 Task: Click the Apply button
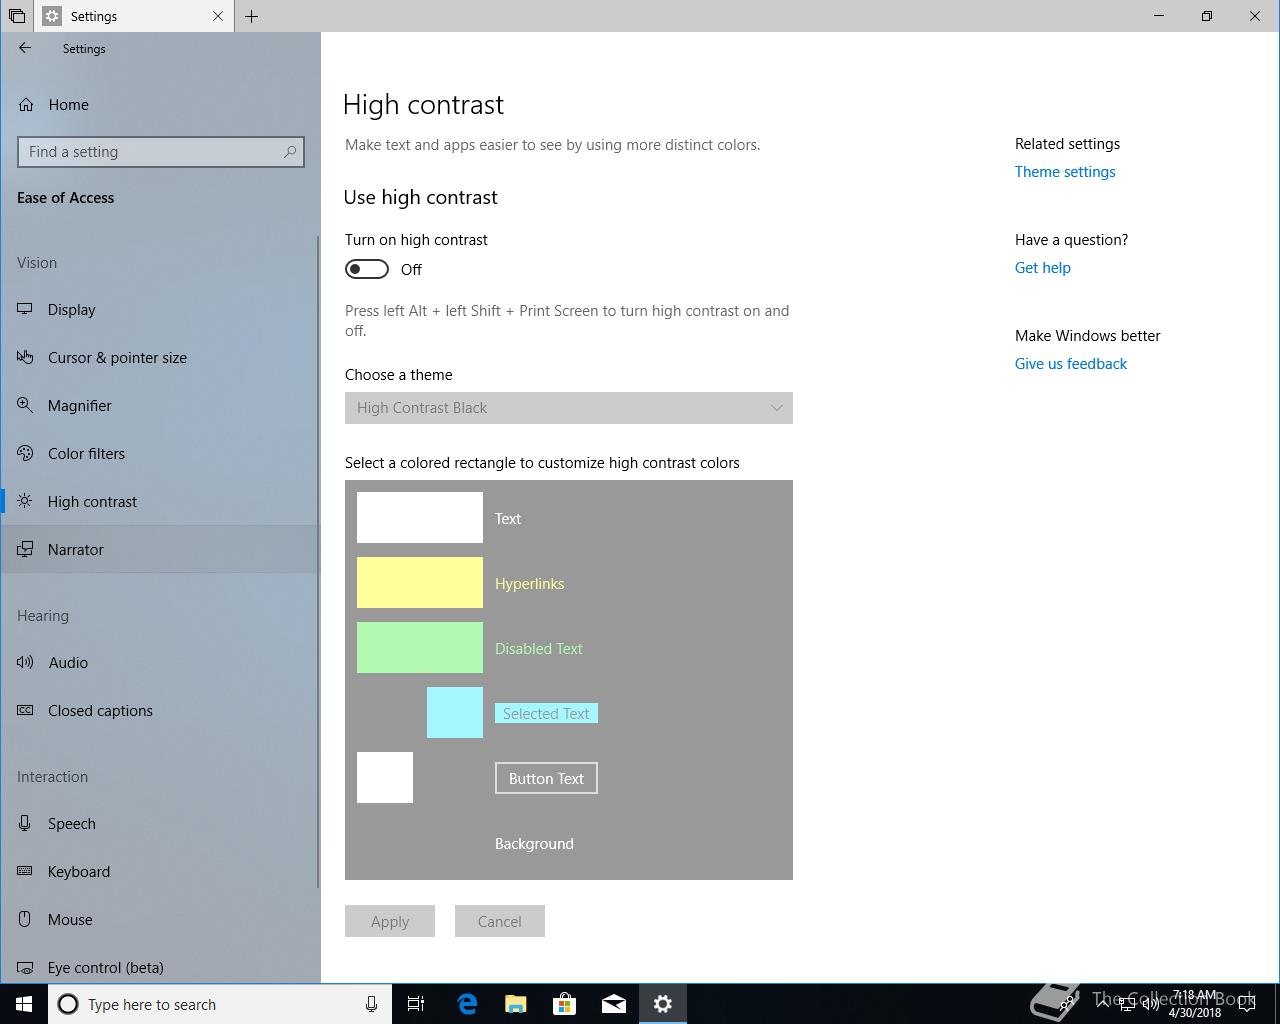pos(390,921)
